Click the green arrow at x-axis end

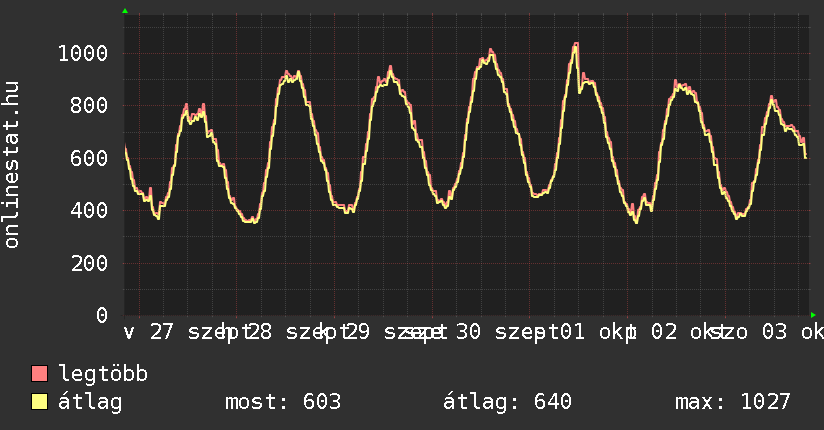pos(813,315)
